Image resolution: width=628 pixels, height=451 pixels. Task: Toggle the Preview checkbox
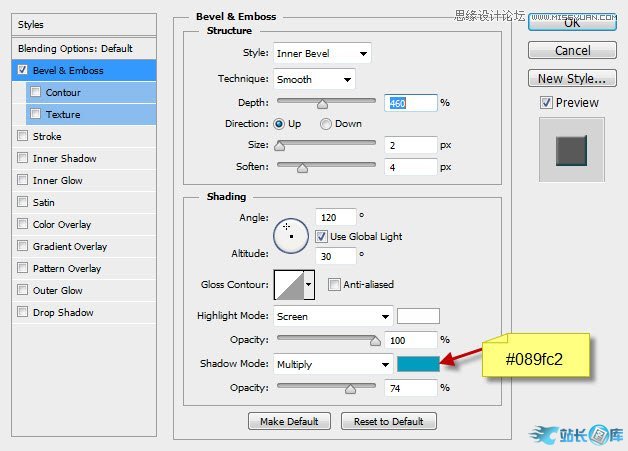545,102
